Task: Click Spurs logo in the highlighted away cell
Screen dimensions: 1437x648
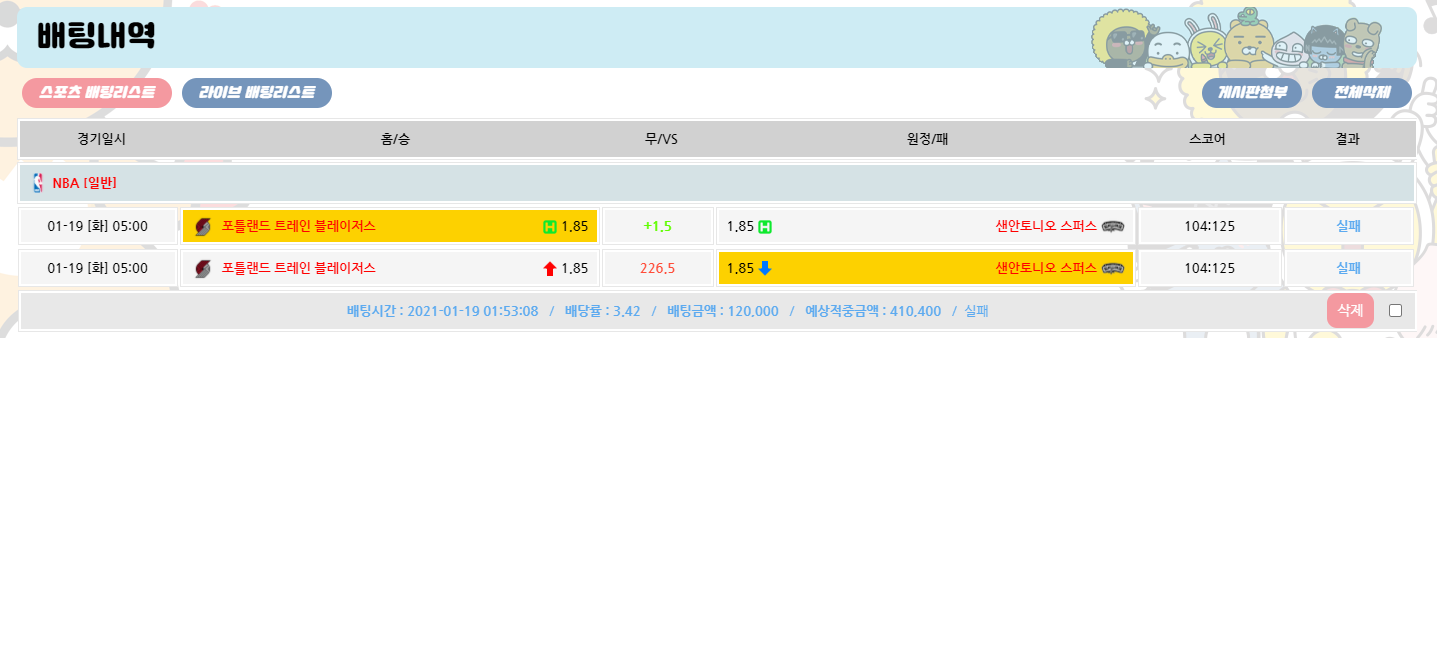Action: (1113, 268)
